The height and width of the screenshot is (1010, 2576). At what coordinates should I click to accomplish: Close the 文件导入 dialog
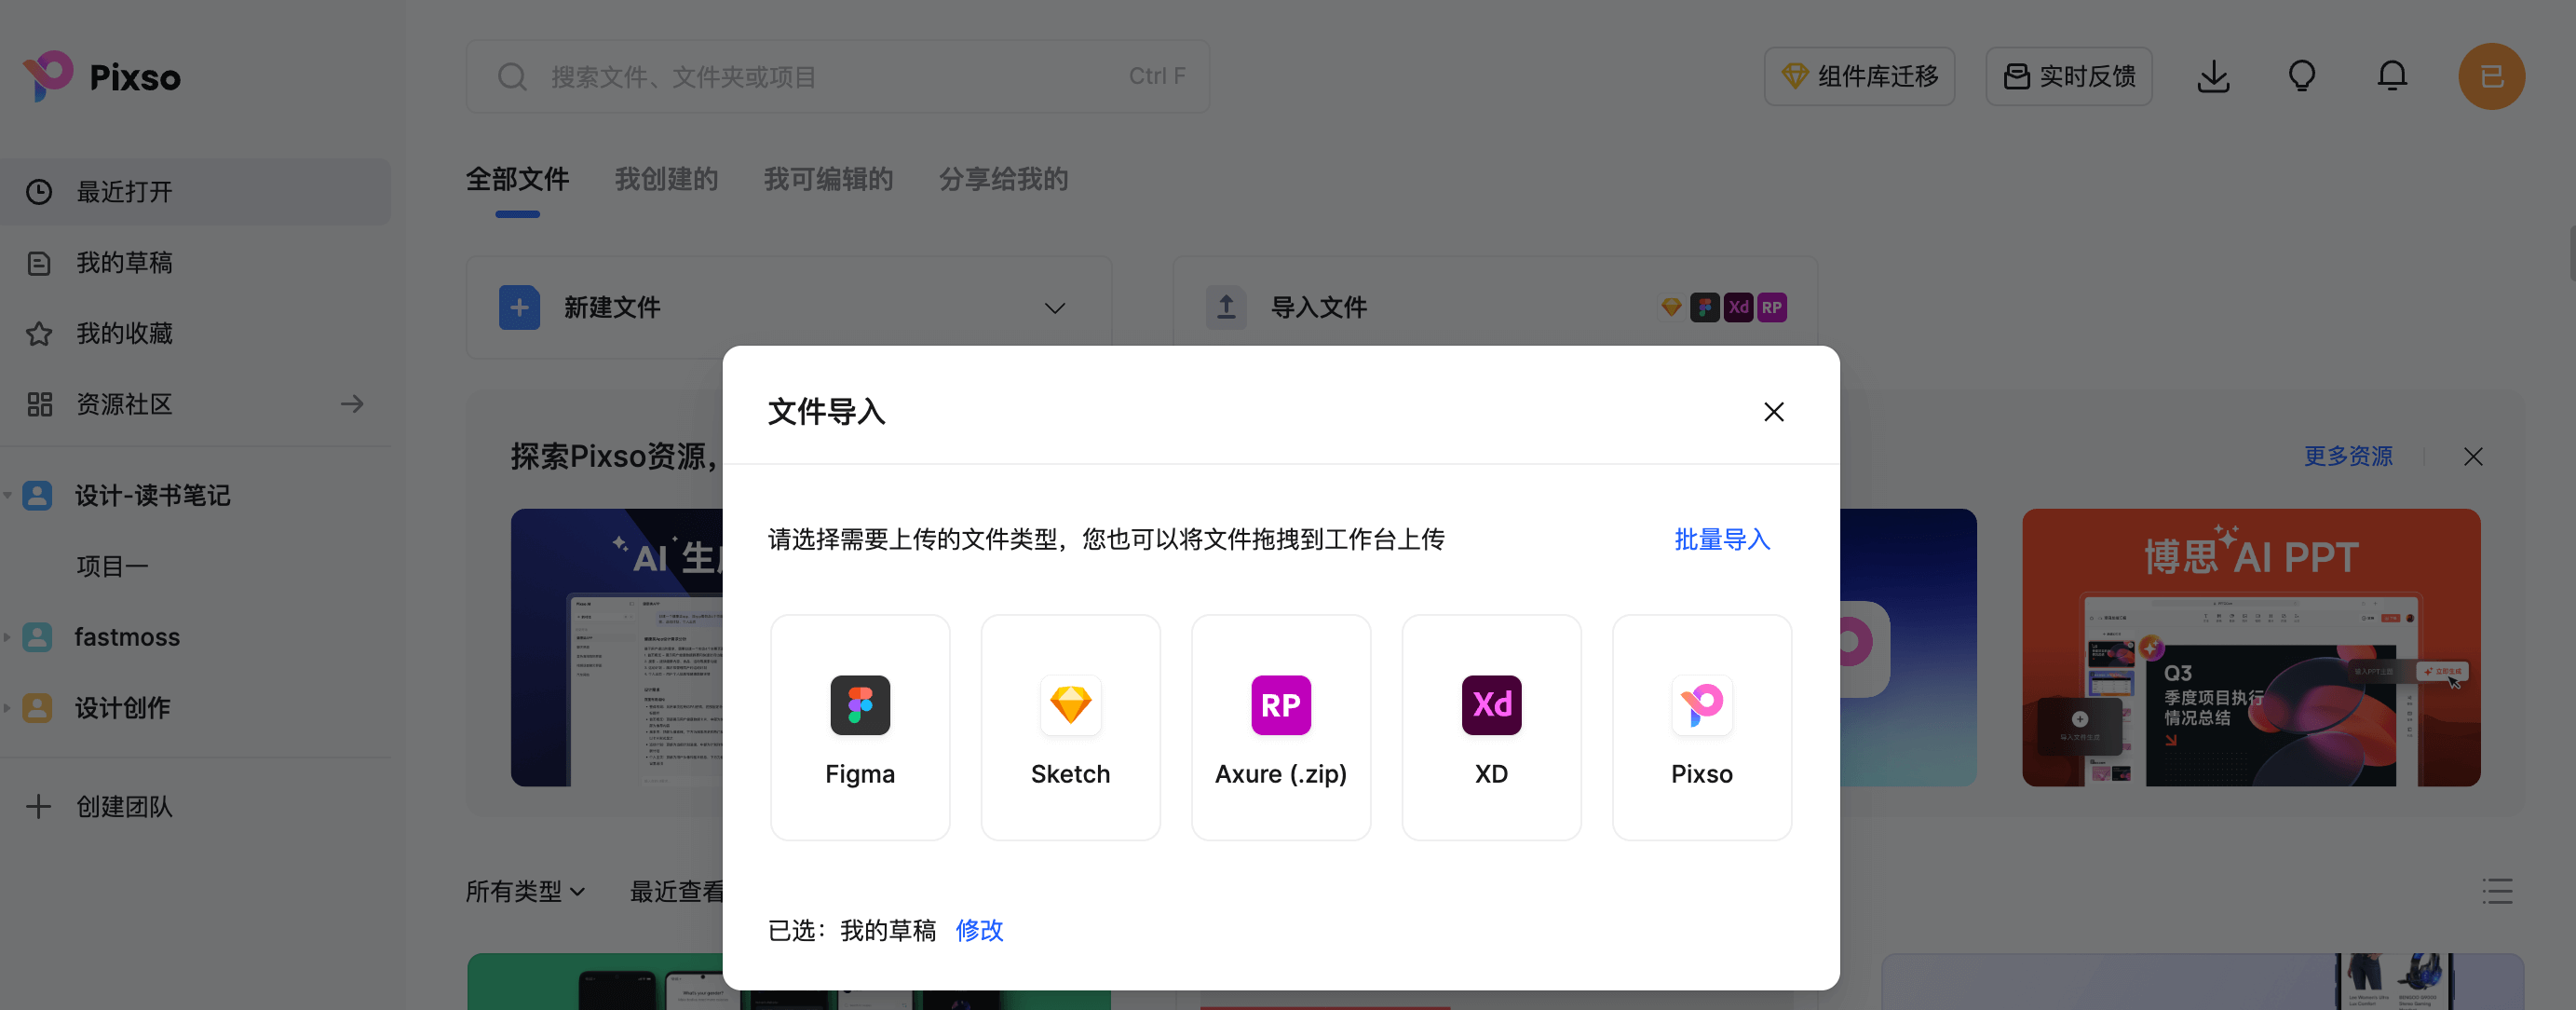(x=1773, y=412)
